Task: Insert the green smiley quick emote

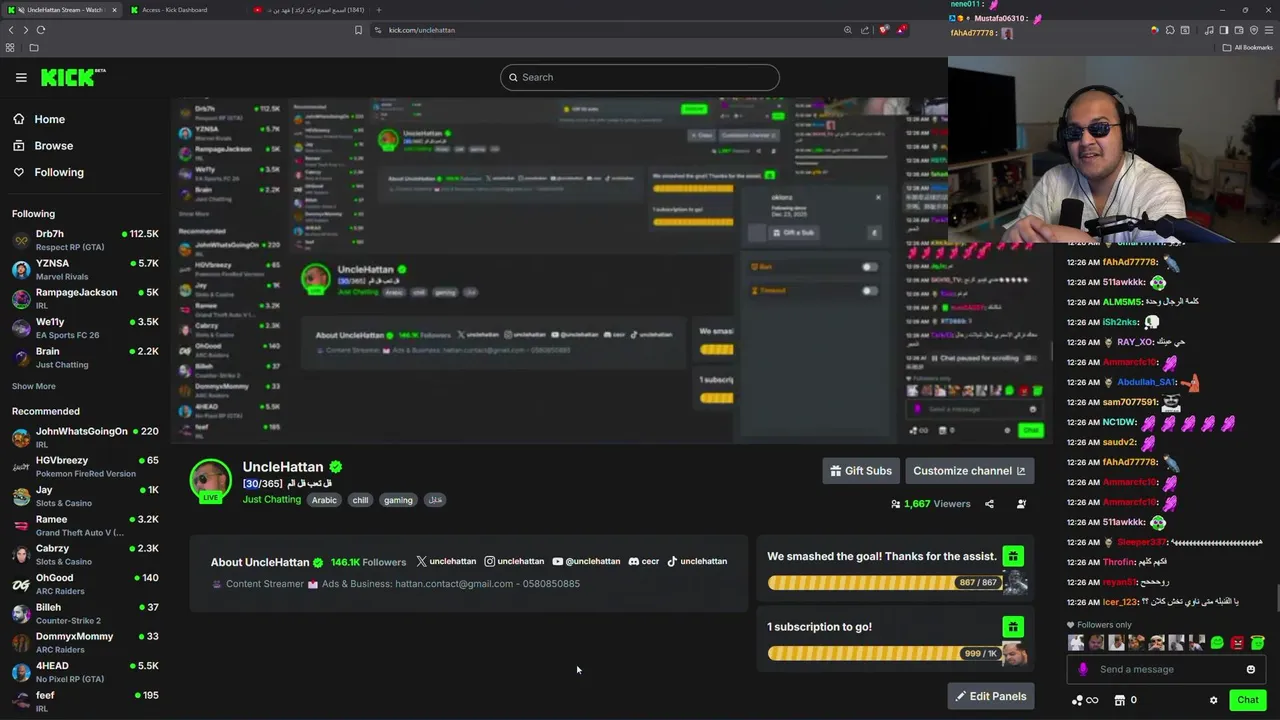Action: tap(1217, 643)
